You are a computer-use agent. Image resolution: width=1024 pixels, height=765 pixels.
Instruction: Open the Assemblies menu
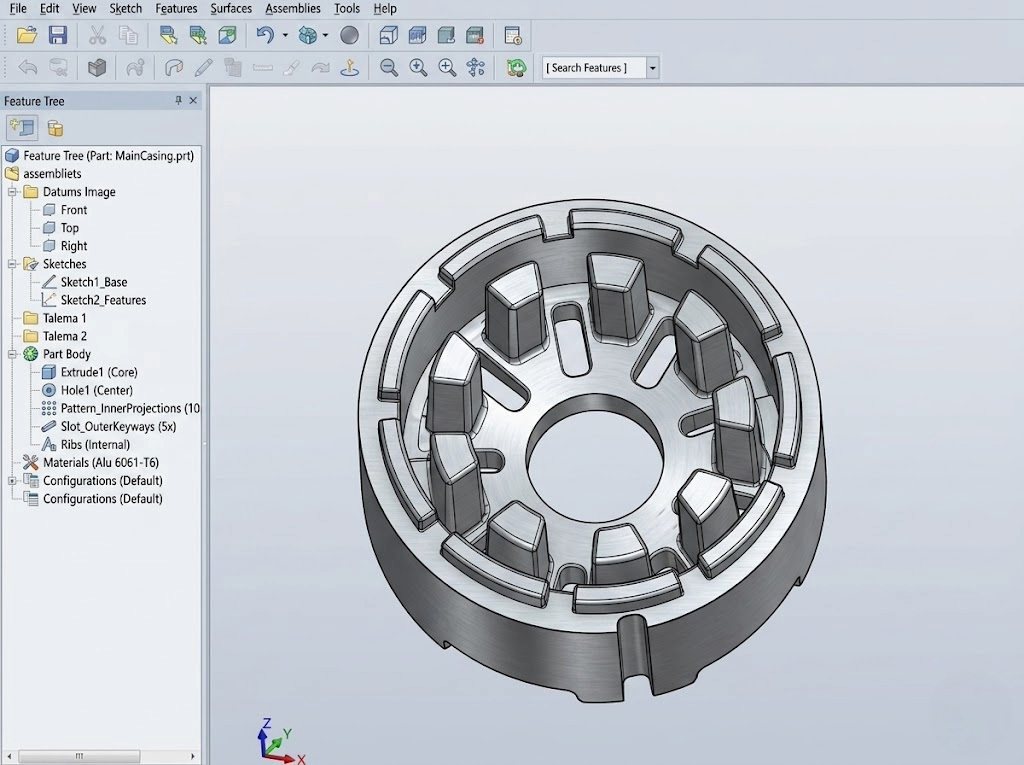coord(293,8)
